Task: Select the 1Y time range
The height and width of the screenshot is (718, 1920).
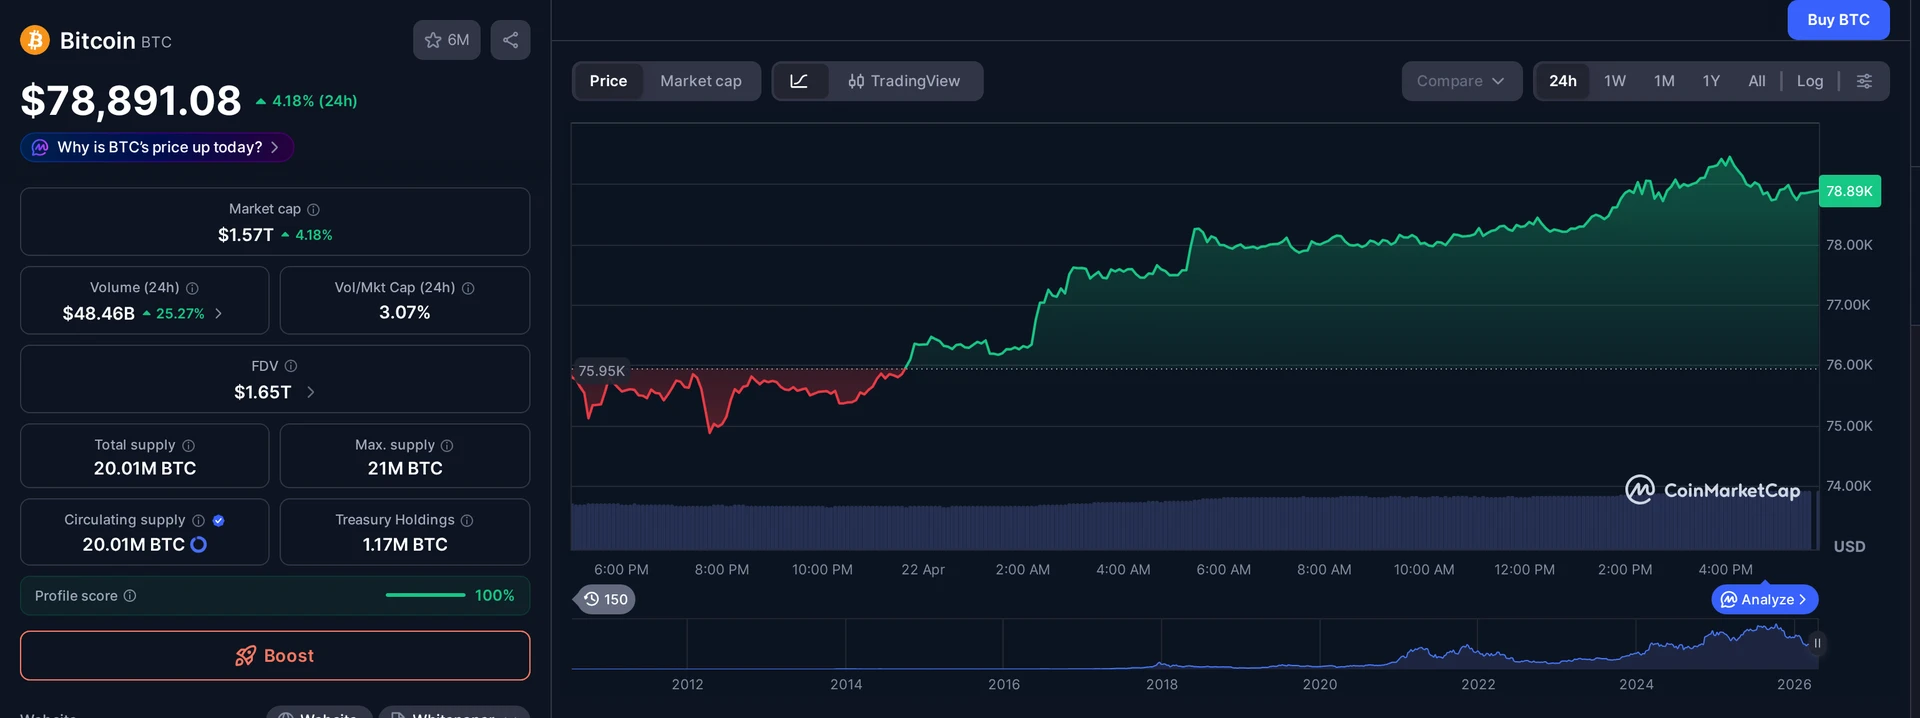Action: [x=1711, y=81]
